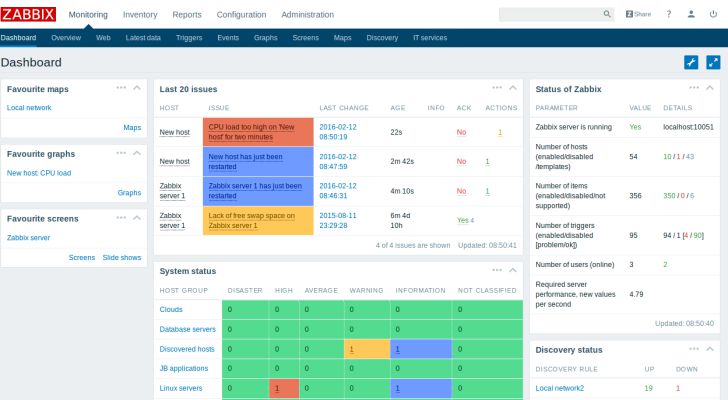Open the JB applications host group

[184, 368]
